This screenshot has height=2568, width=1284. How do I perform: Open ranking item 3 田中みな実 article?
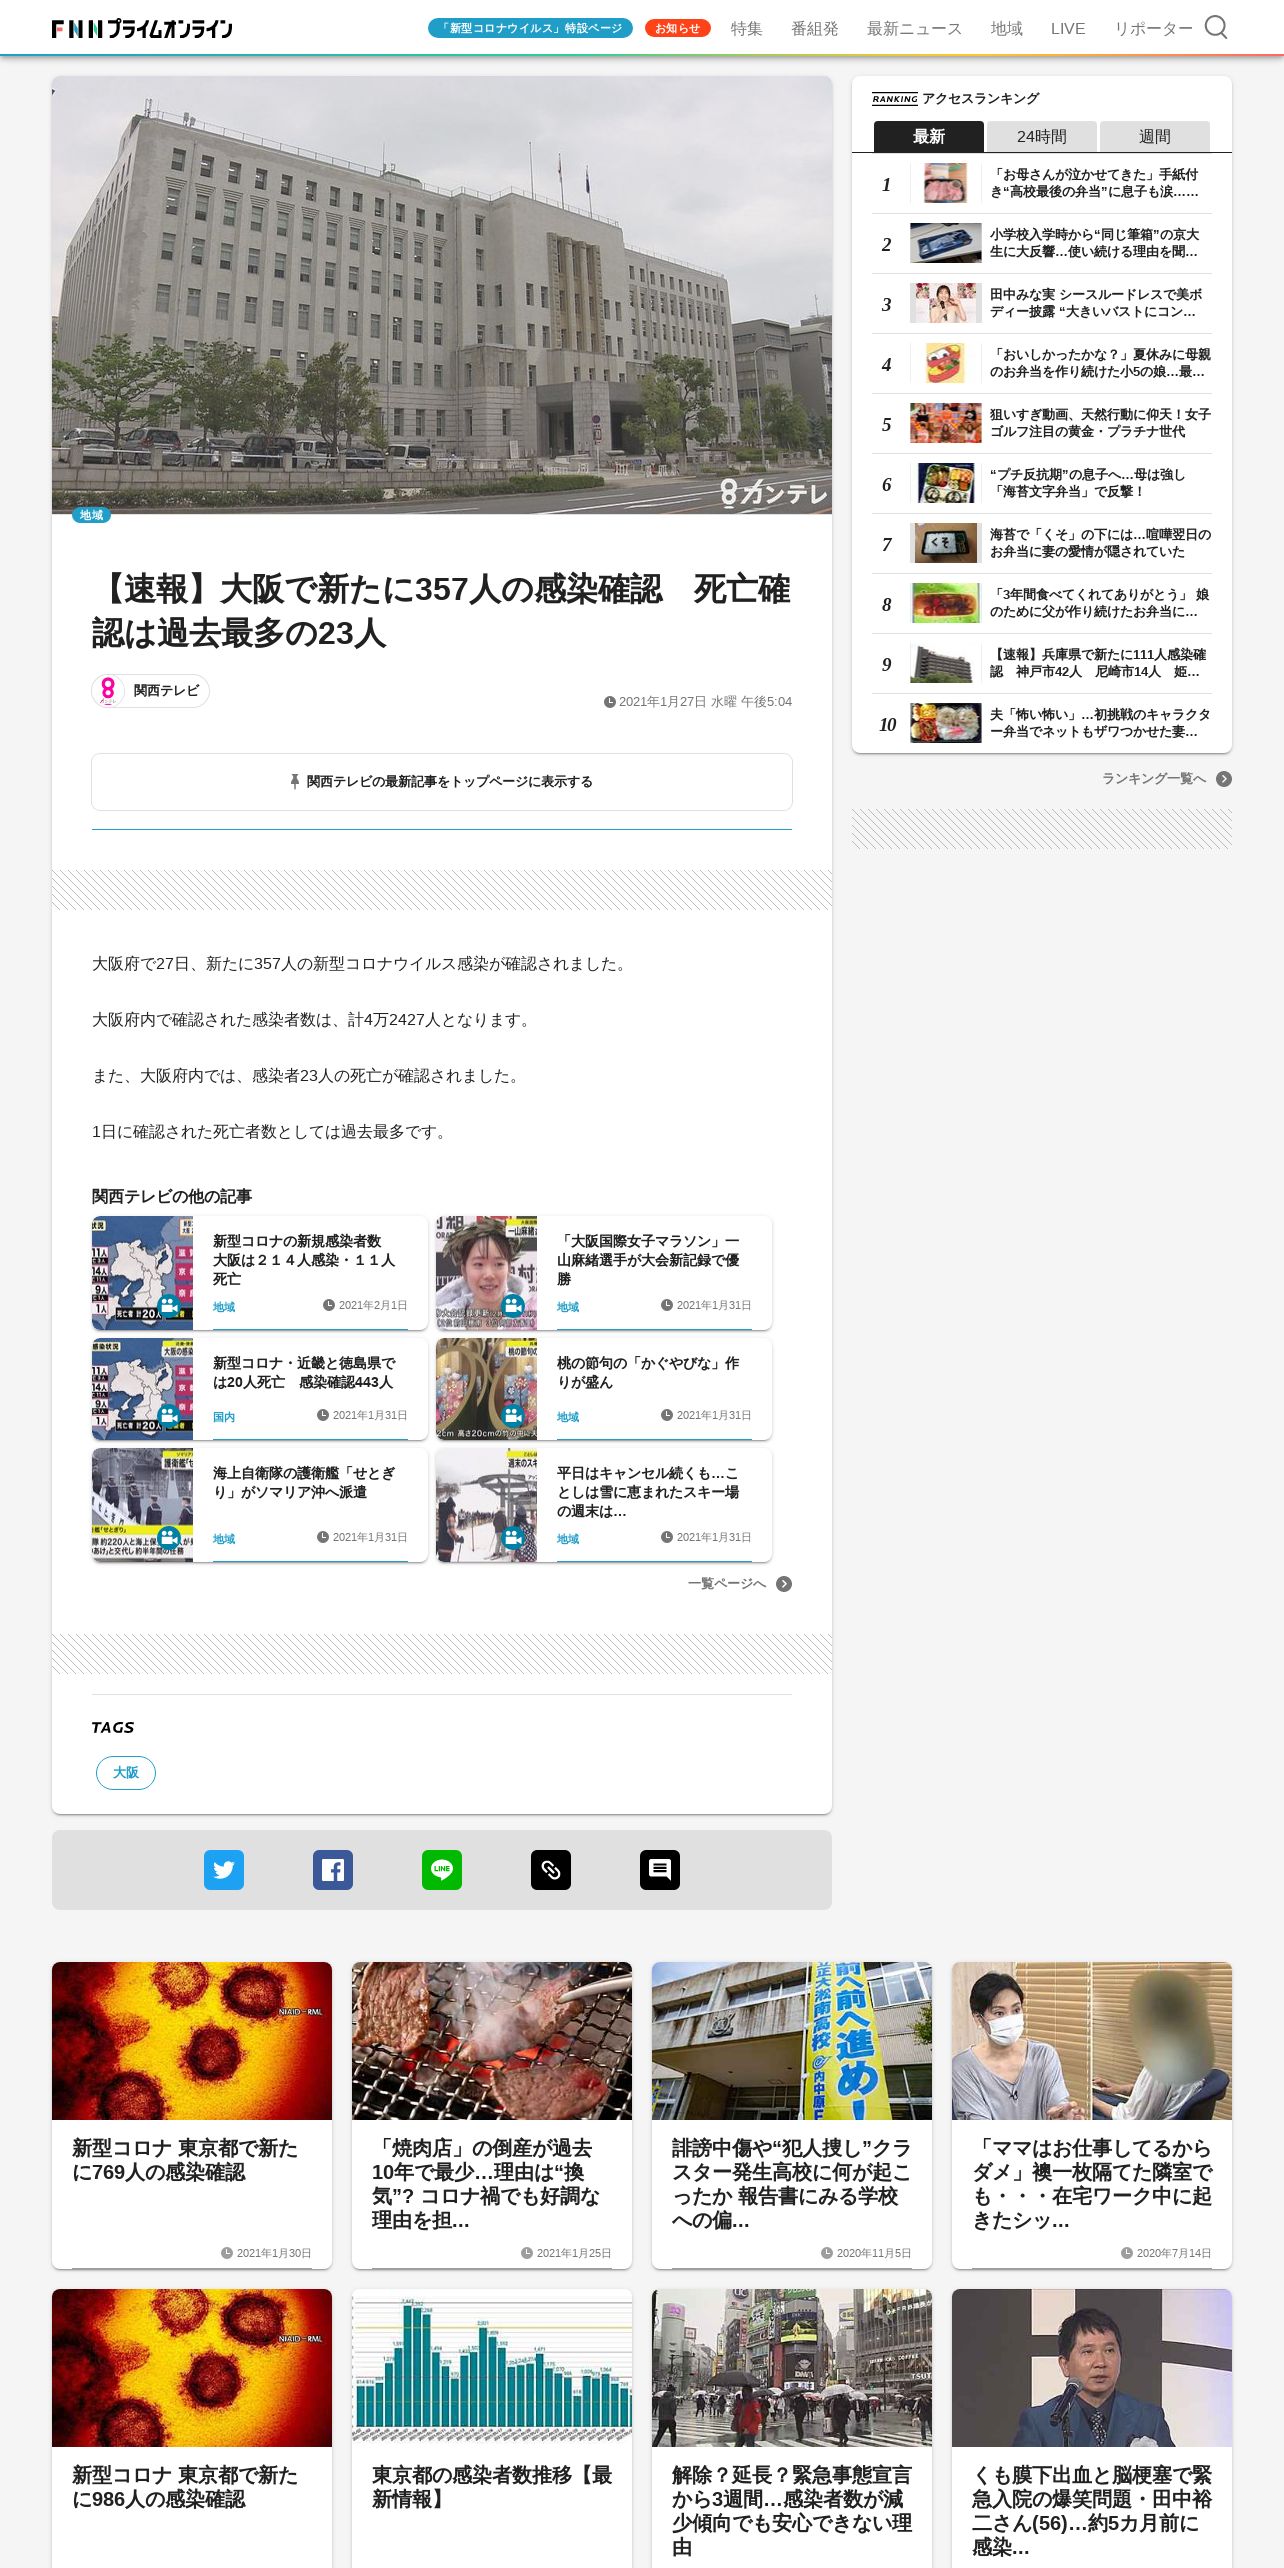click(1042, 303)
